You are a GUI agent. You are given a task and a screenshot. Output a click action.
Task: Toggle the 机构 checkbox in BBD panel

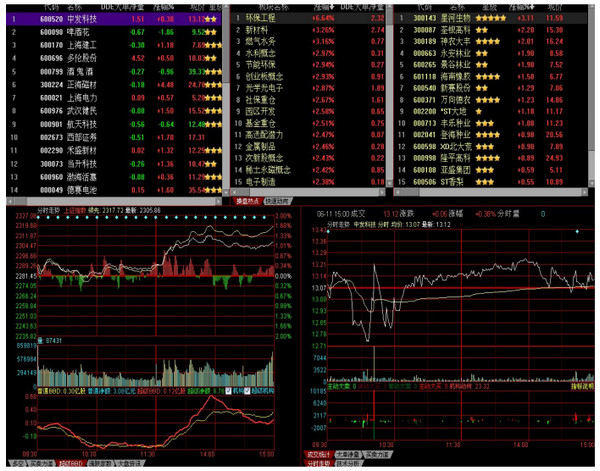click(228, 391)
